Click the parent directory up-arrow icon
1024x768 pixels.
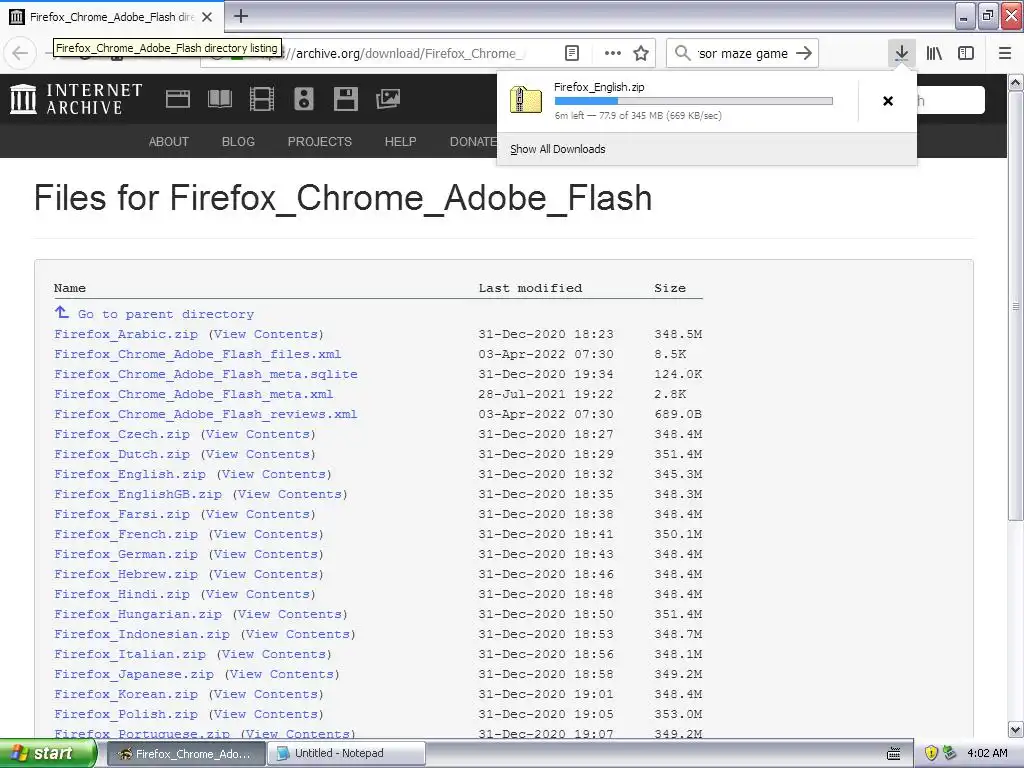(61, 312)
